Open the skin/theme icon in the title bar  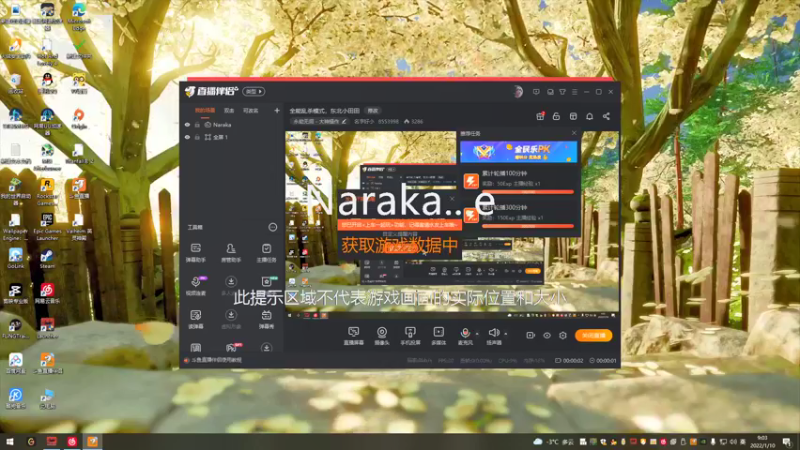click(x=562, y=92)
